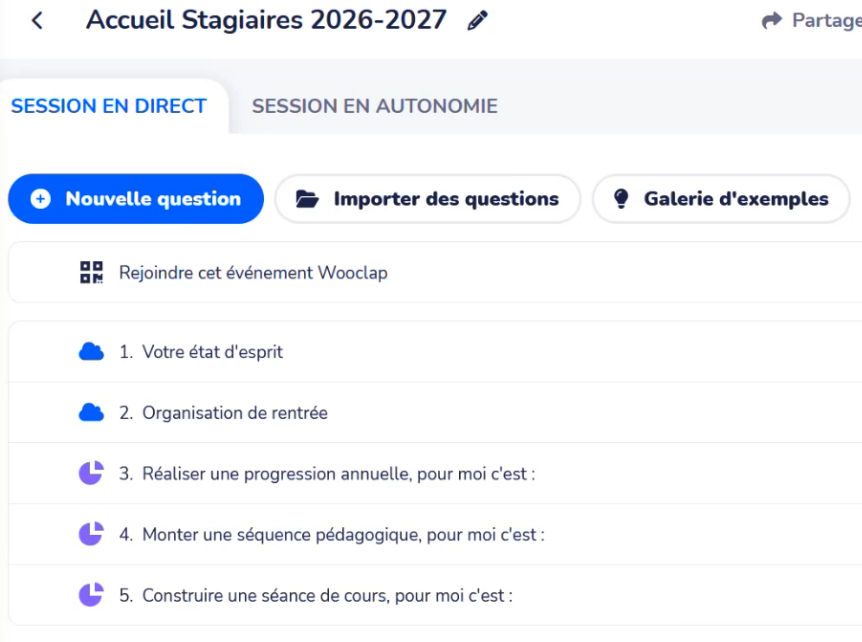Click the lightbulb icon for Galerie d'exemples

pos(621,198)
